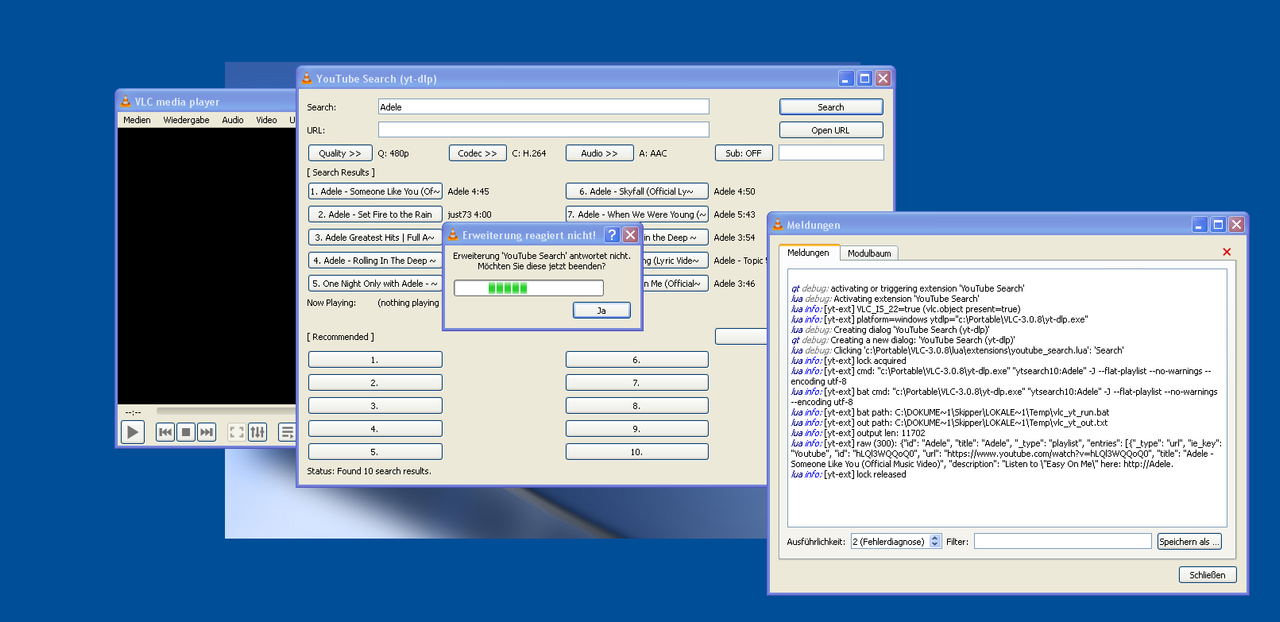1280x622 pixels.
Task: Click recommended slot button 2.
Action: (x=375, y=382)
